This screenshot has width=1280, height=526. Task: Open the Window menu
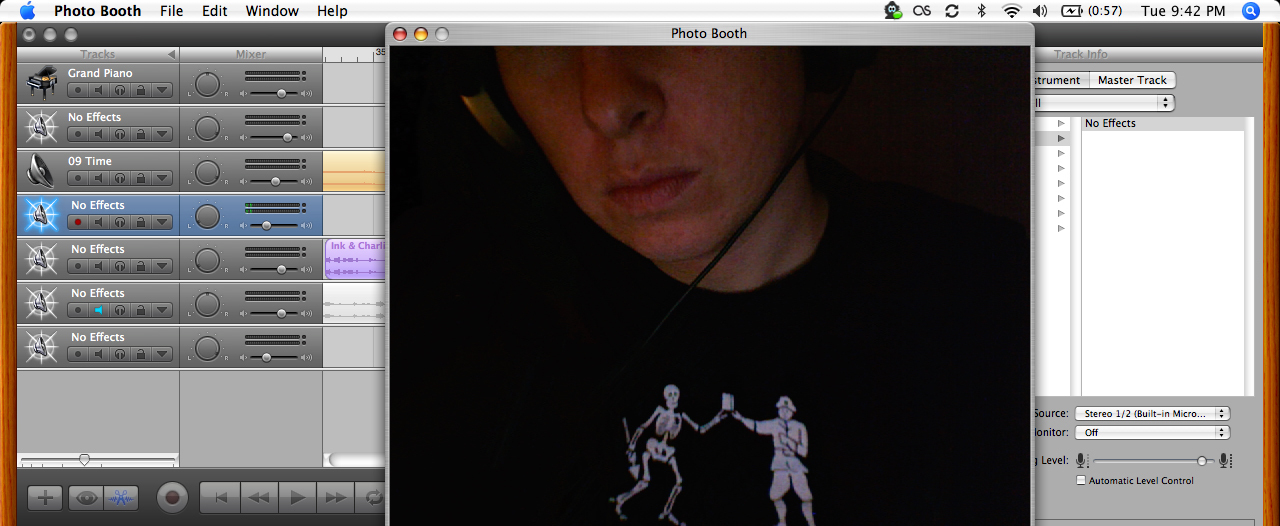click(272, 11)
